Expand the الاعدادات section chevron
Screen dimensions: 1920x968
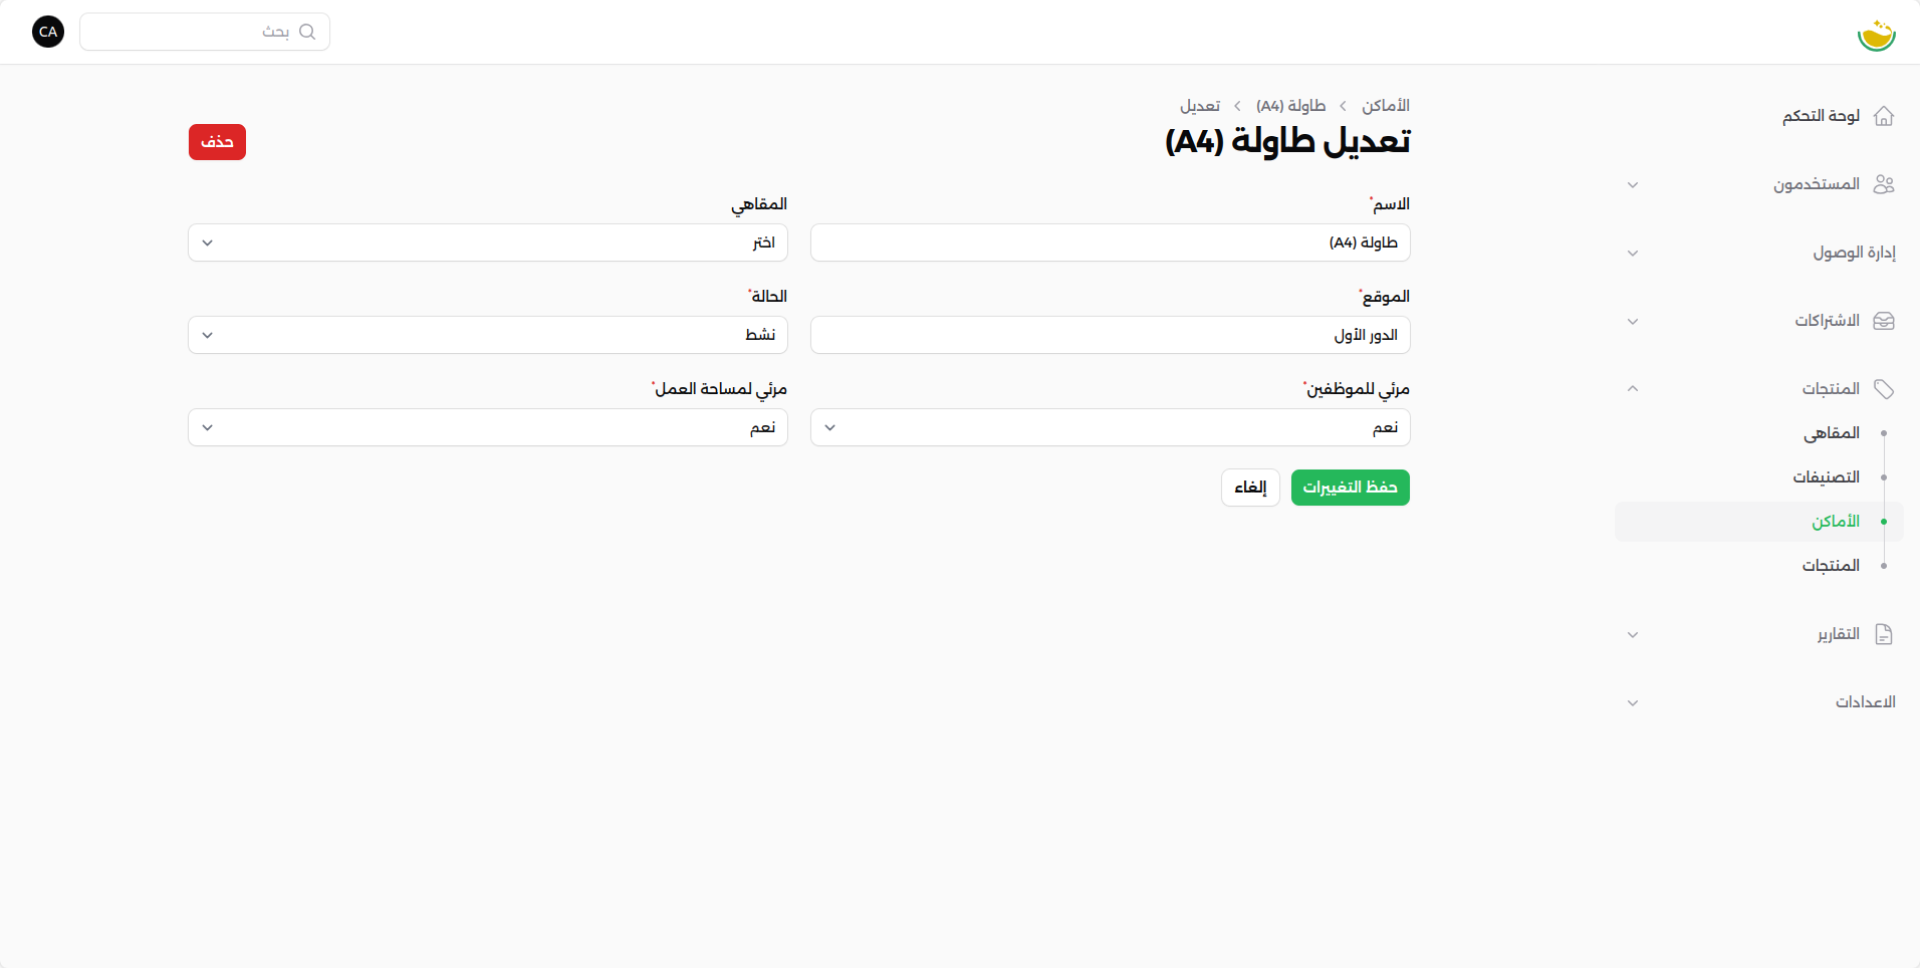pos(1633,703)
